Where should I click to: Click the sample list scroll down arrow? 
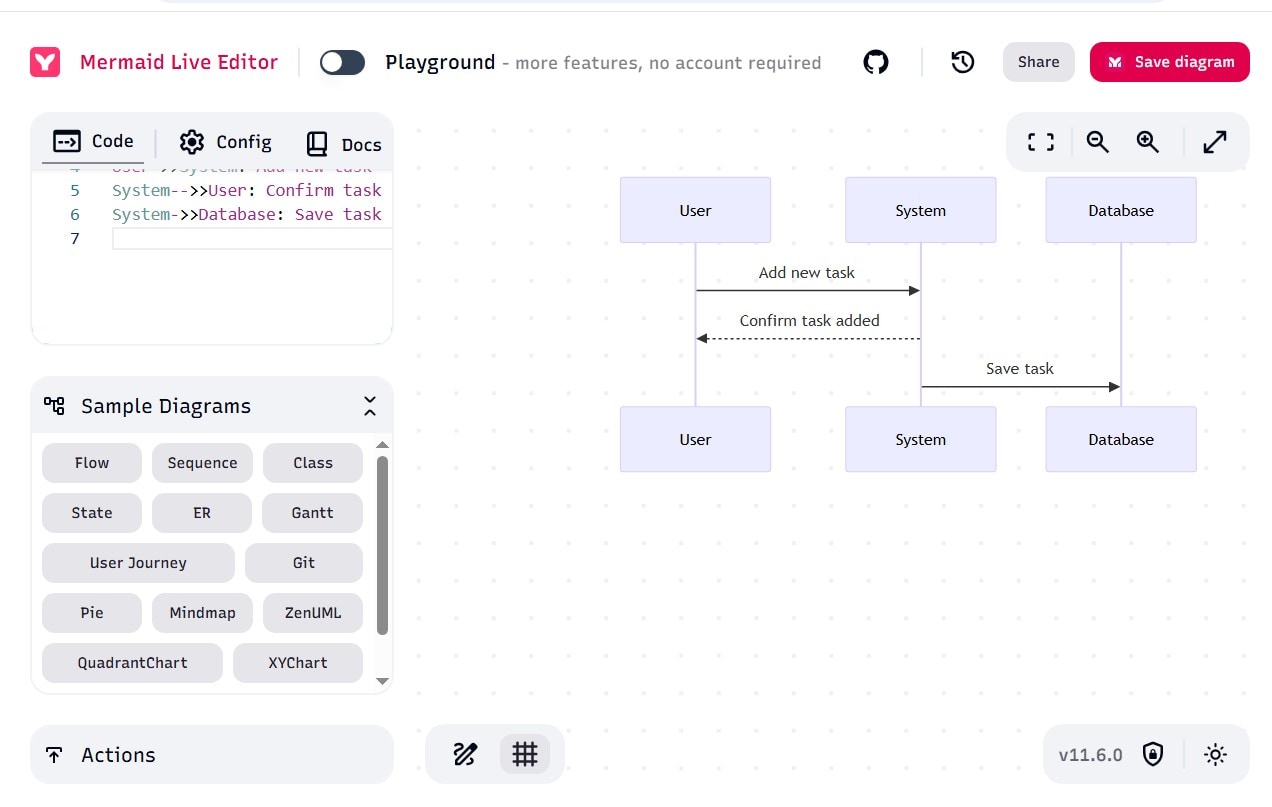(382, 681)
